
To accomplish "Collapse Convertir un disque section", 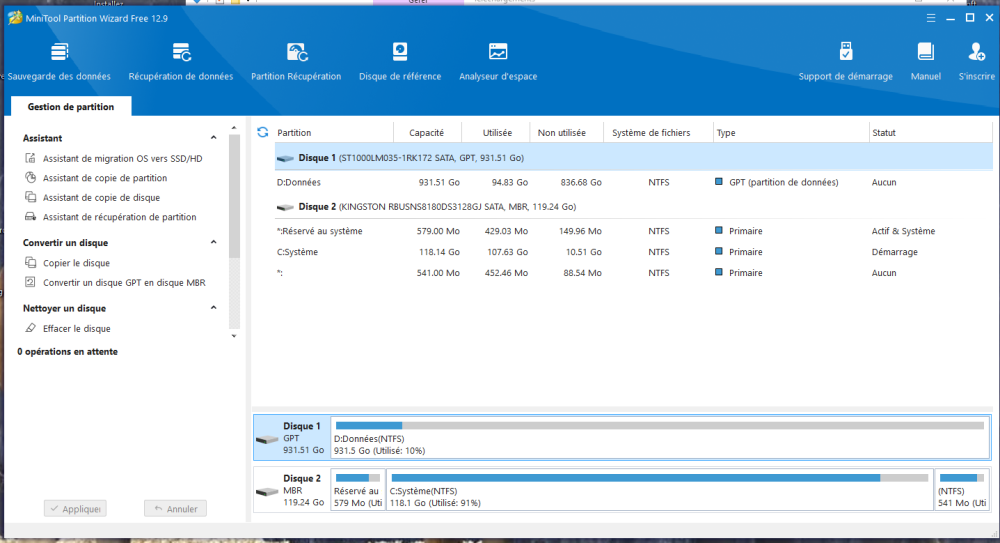I will (213, 243).
